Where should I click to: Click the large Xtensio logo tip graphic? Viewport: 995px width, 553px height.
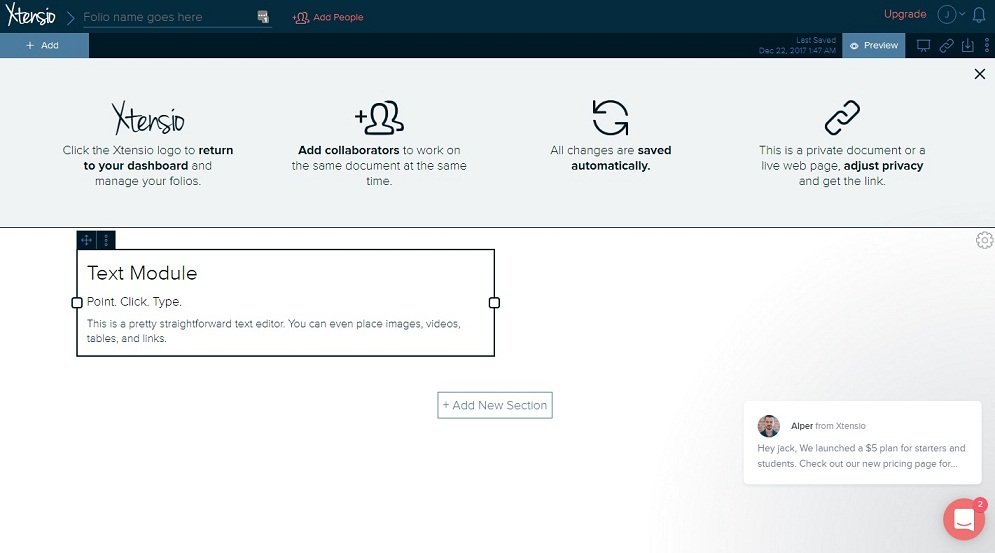(148, 118)
